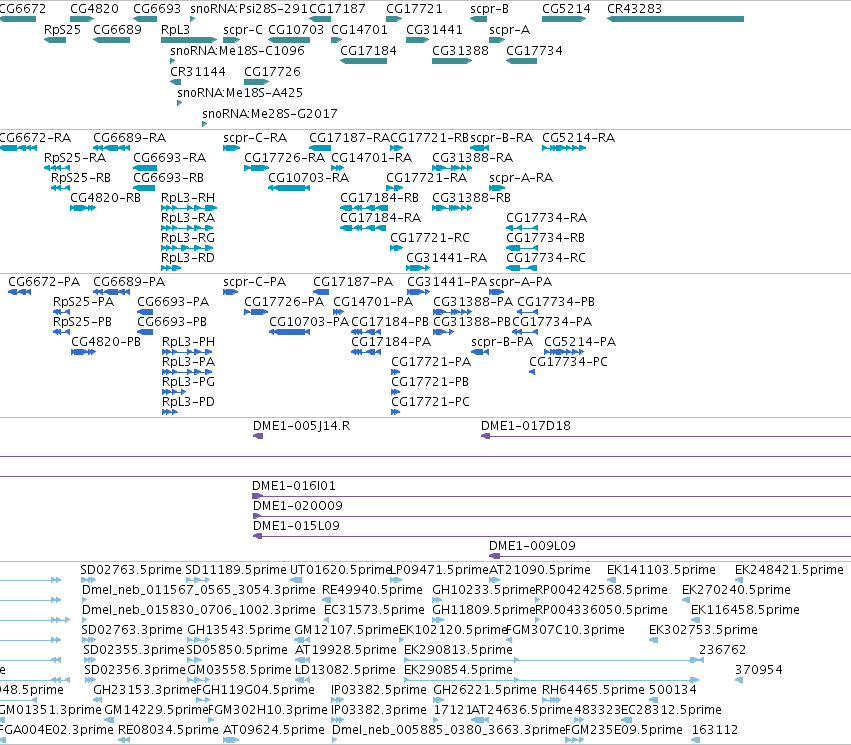Select EST GH23153.3prime
The width and height of the screenshot is (851, 745).
pos(144,690)
